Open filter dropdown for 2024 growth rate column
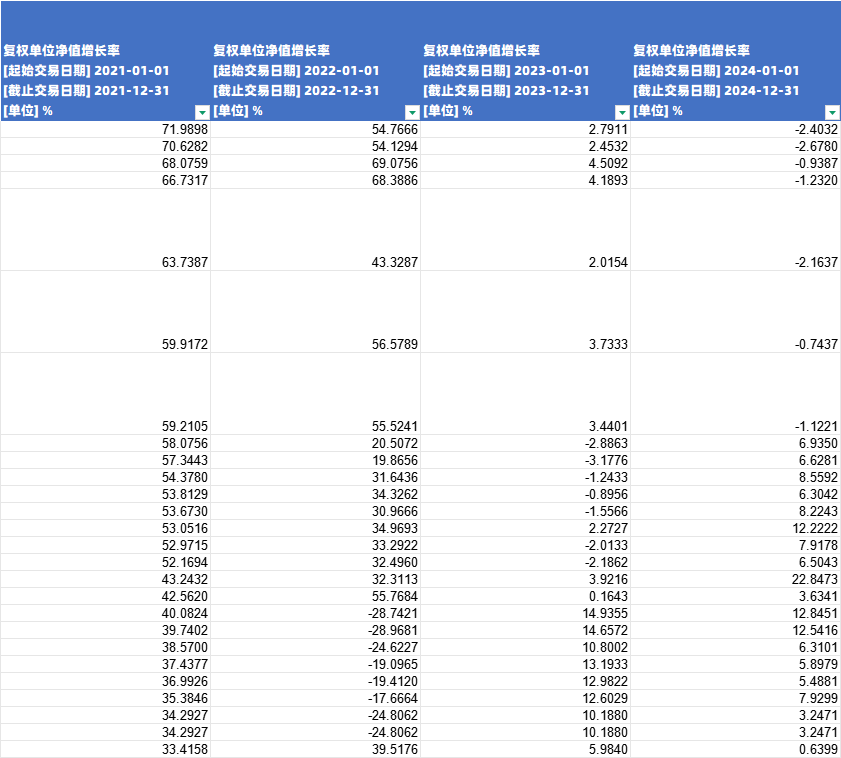Screen dimensions: 841x758 pos(832,112)
